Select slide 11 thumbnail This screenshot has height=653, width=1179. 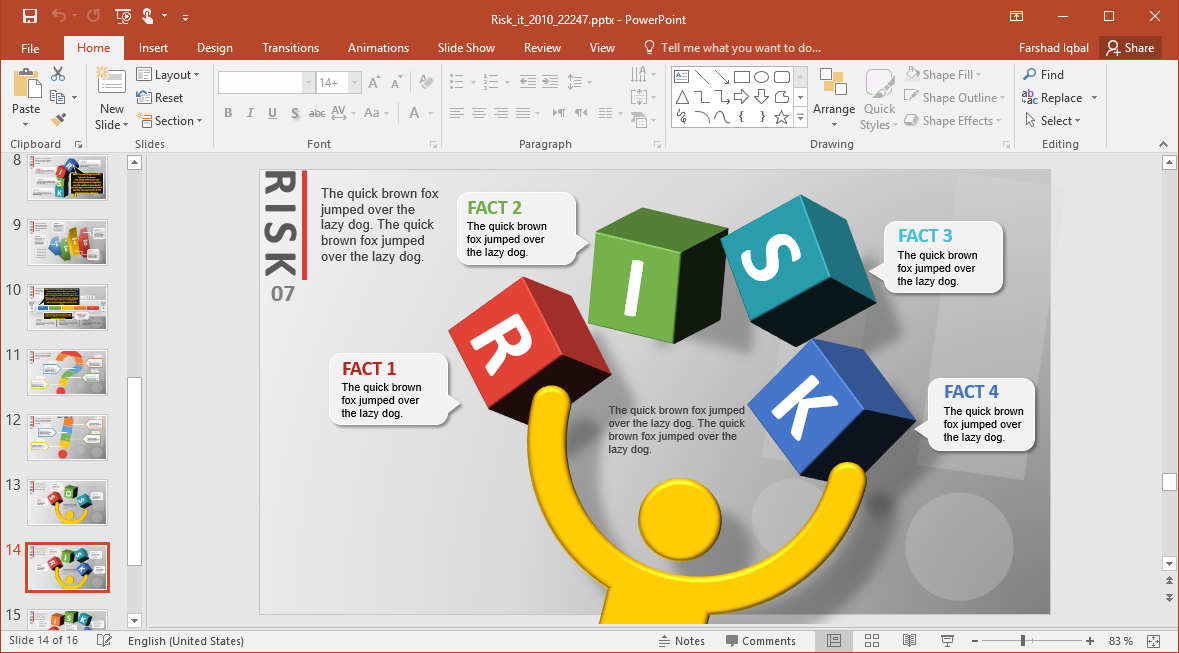[68, 372]
